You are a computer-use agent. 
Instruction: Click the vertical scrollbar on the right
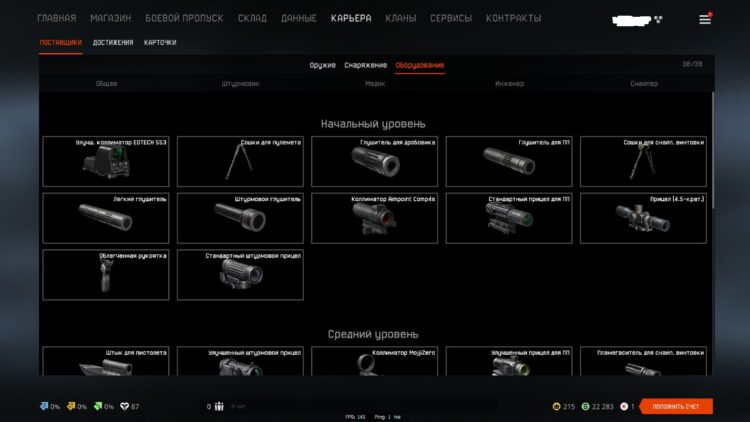(712, 150)
